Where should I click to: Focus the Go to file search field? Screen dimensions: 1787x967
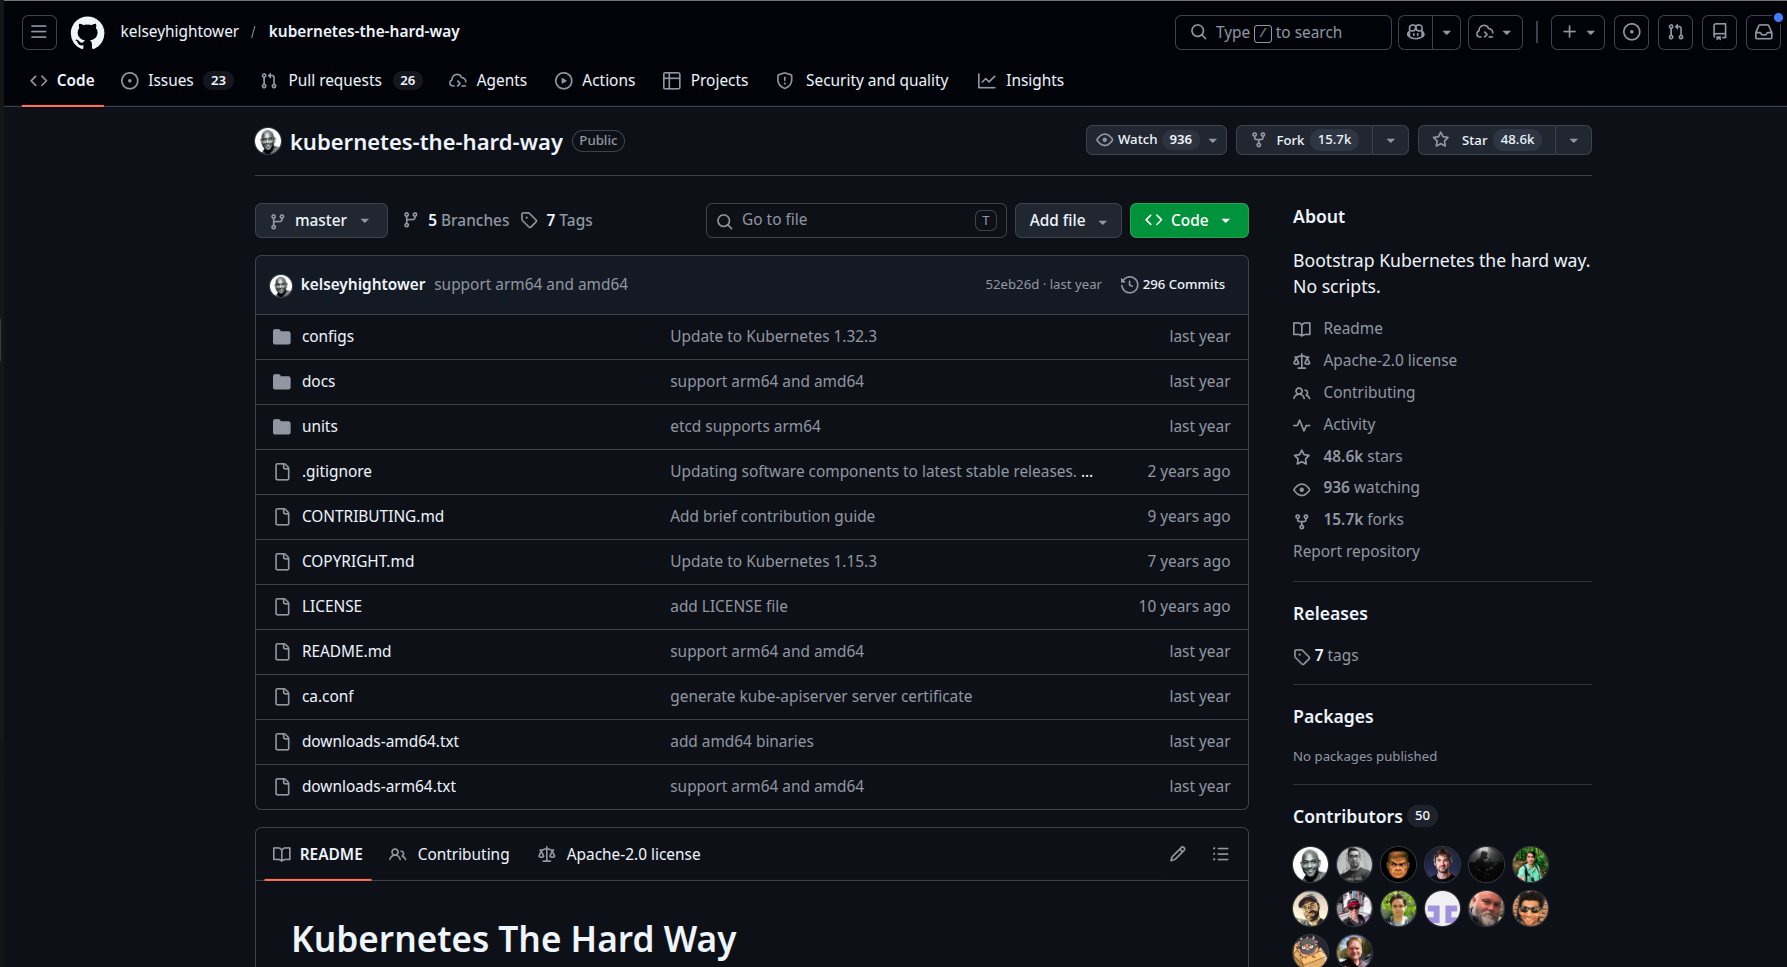(856, 220)
